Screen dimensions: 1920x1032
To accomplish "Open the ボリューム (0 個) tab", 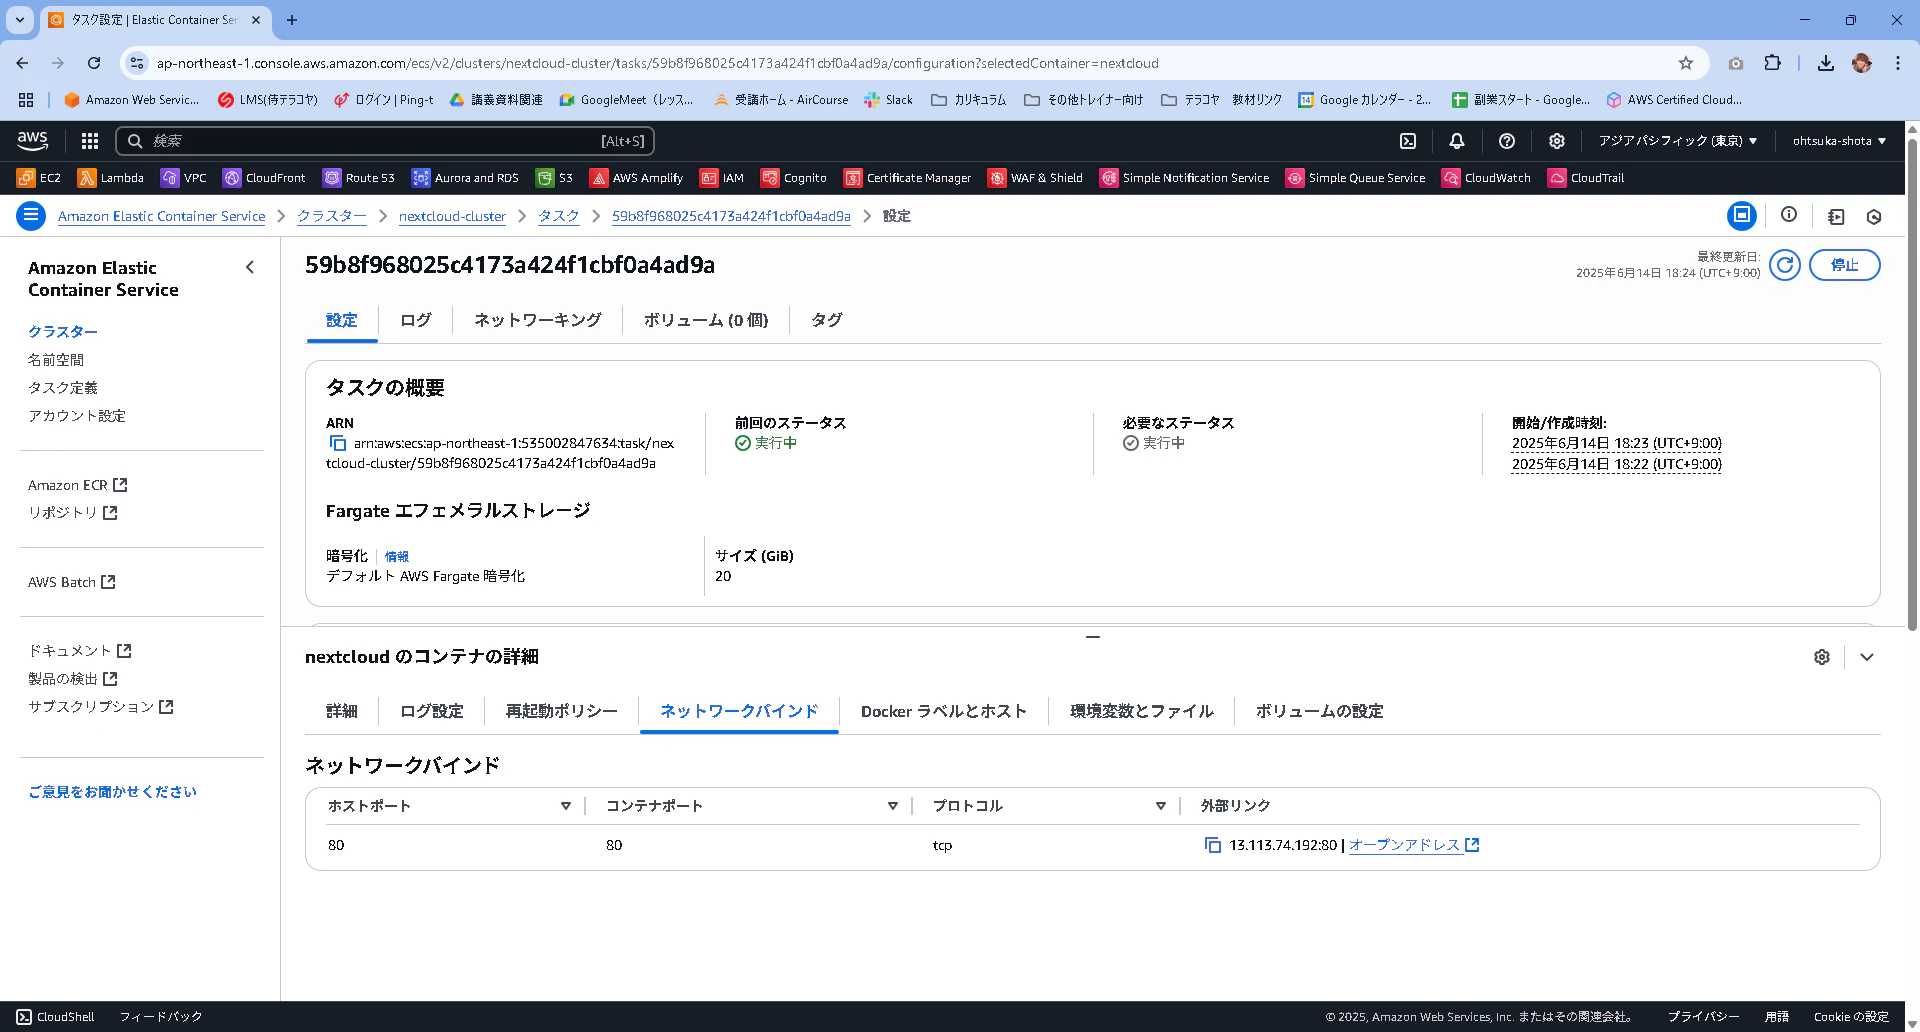I will [x=706, y=320].
